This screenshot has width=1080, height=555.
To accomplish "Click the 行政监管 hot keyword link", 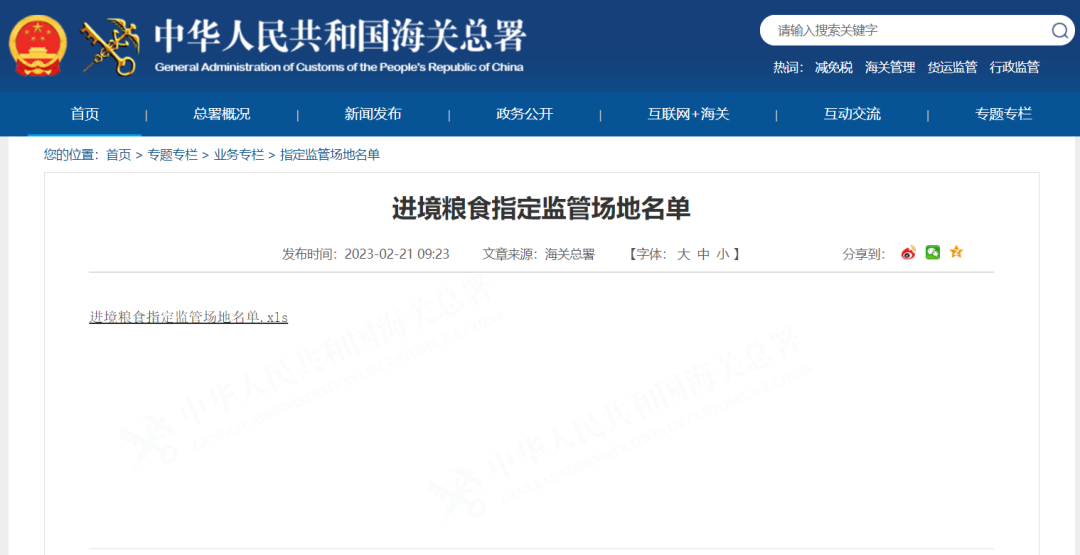I will point(1014,67).
